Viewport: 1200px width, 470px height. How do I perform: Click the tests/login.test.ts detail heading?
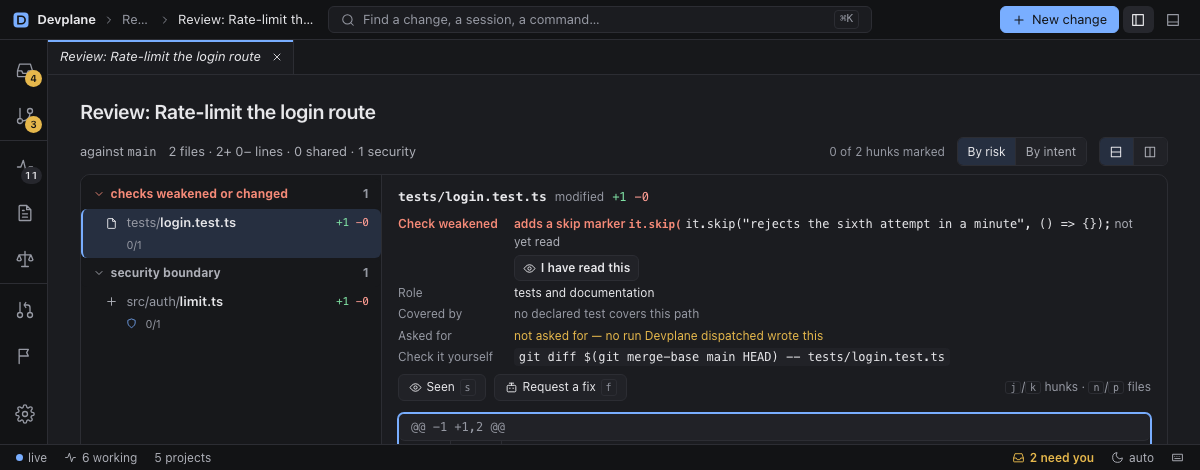click(472, 197)
